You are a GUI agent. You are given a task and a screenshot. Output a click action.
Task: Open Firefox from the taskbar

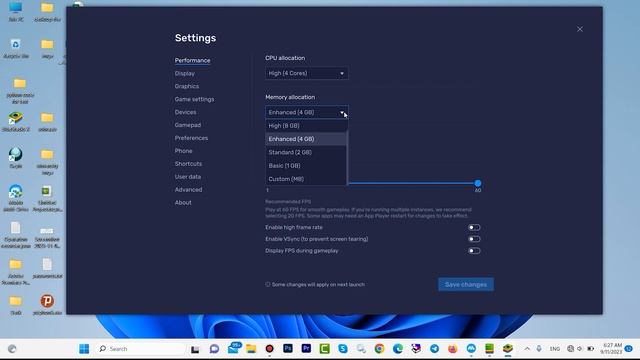(453, 349)
